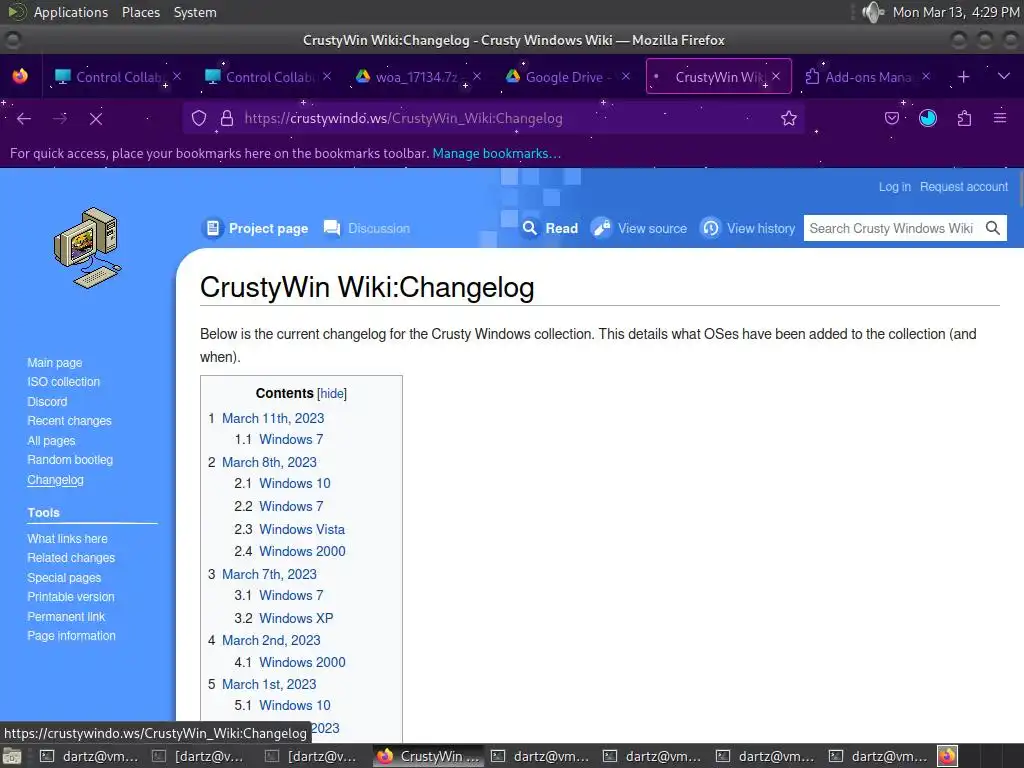Open a new tab with the plus button
This screenshot has height=768, width=1024.
(963, 77)
